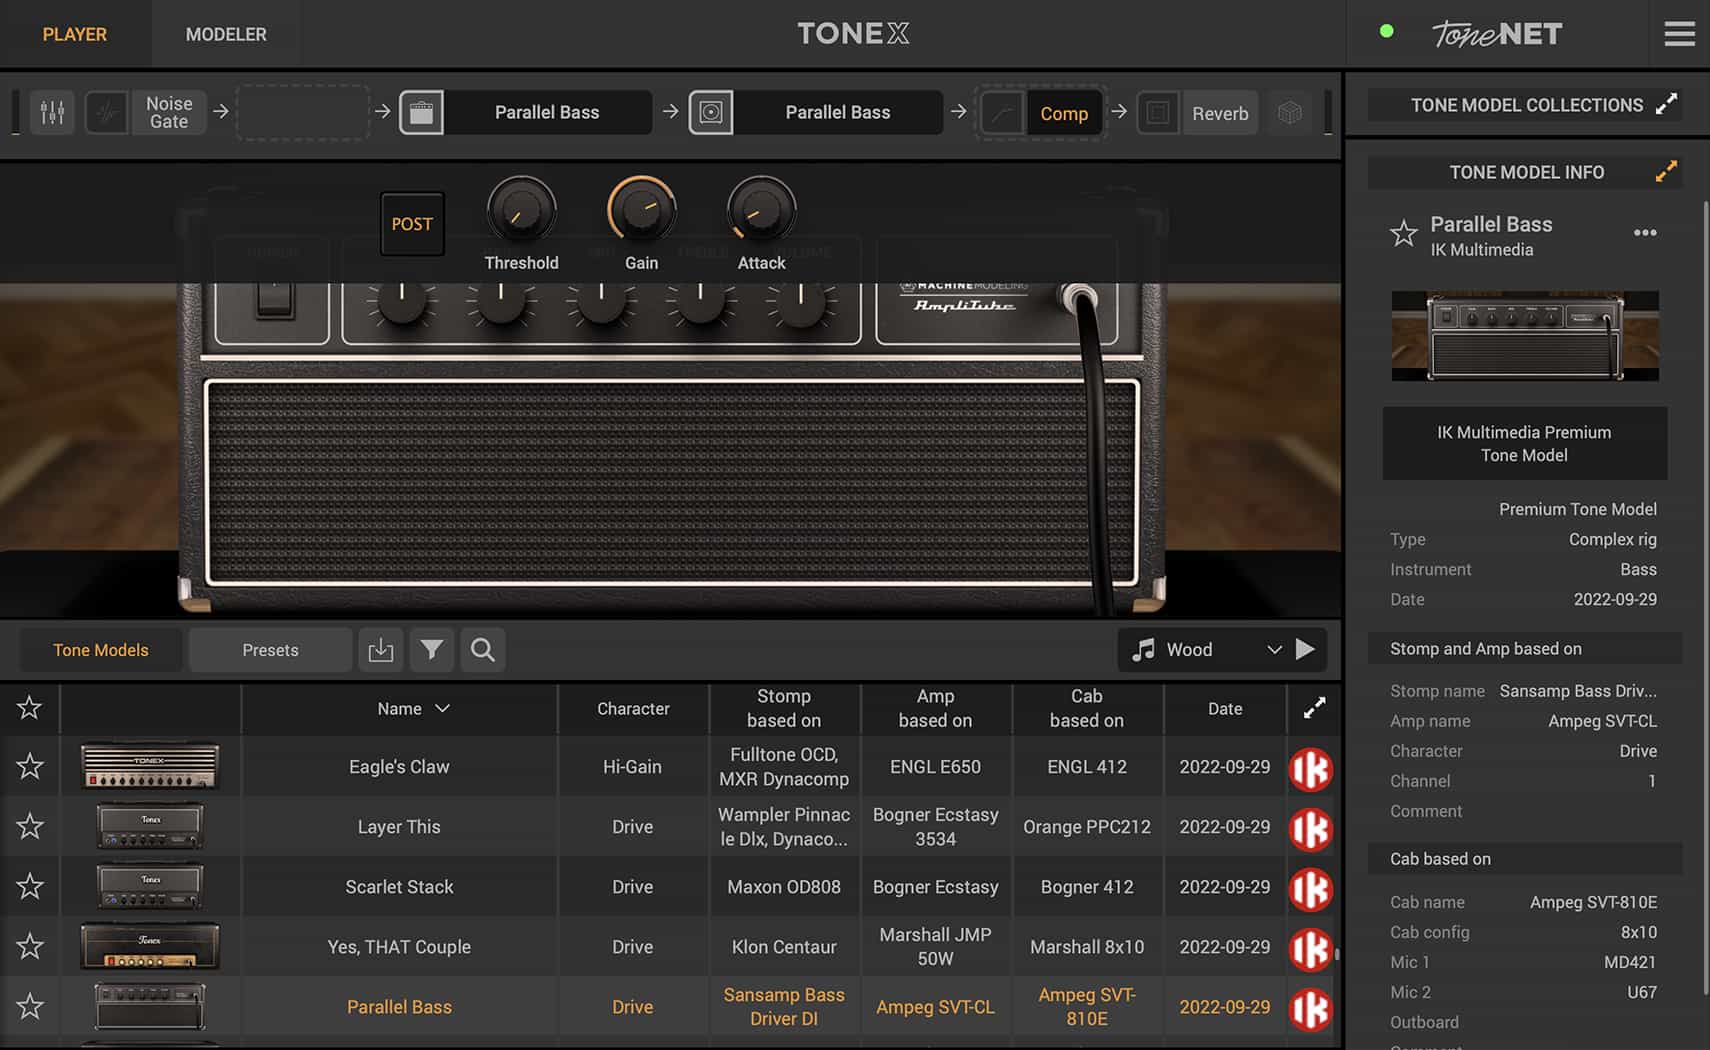Collapse the Tone Model Info panel
Viewport: 1710px width, 1050px height.
[x=1666, y=172]
